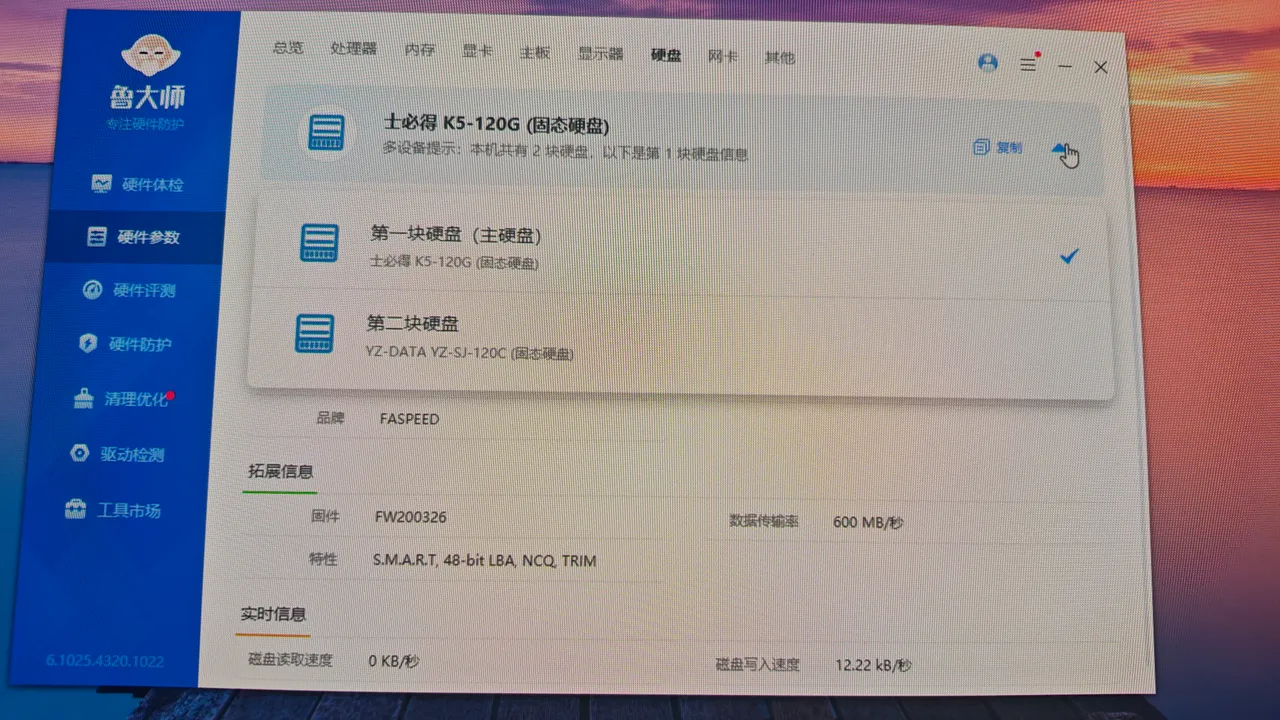Image resolution: width=1280 pixels, height=720 pixels.
Task: Open 工具市场 in the sidebar
Action: [113, 510]
